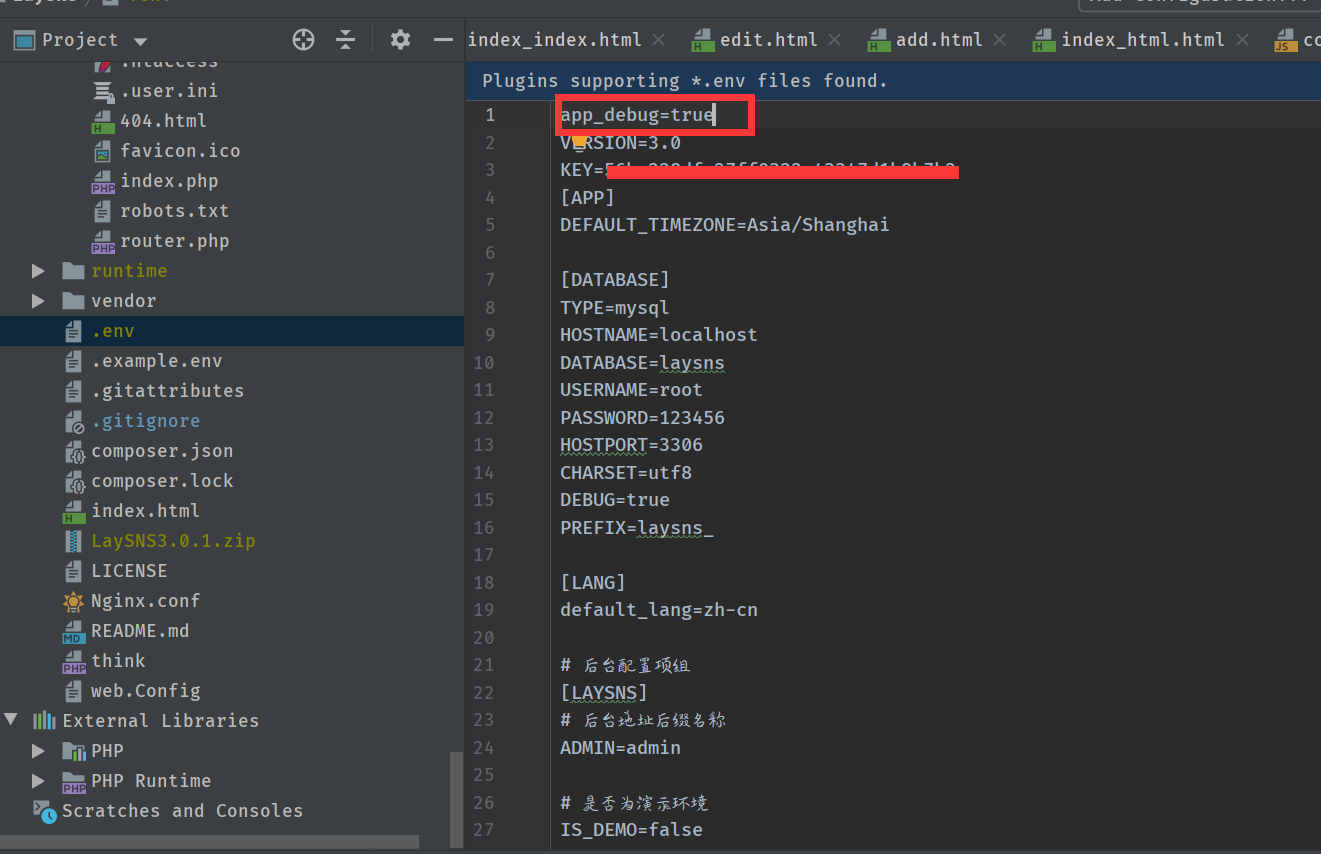This screenshot has width=1321, height=854.
Task: Click the IS_DEMO=false line
Action: (x=631, y=830)
